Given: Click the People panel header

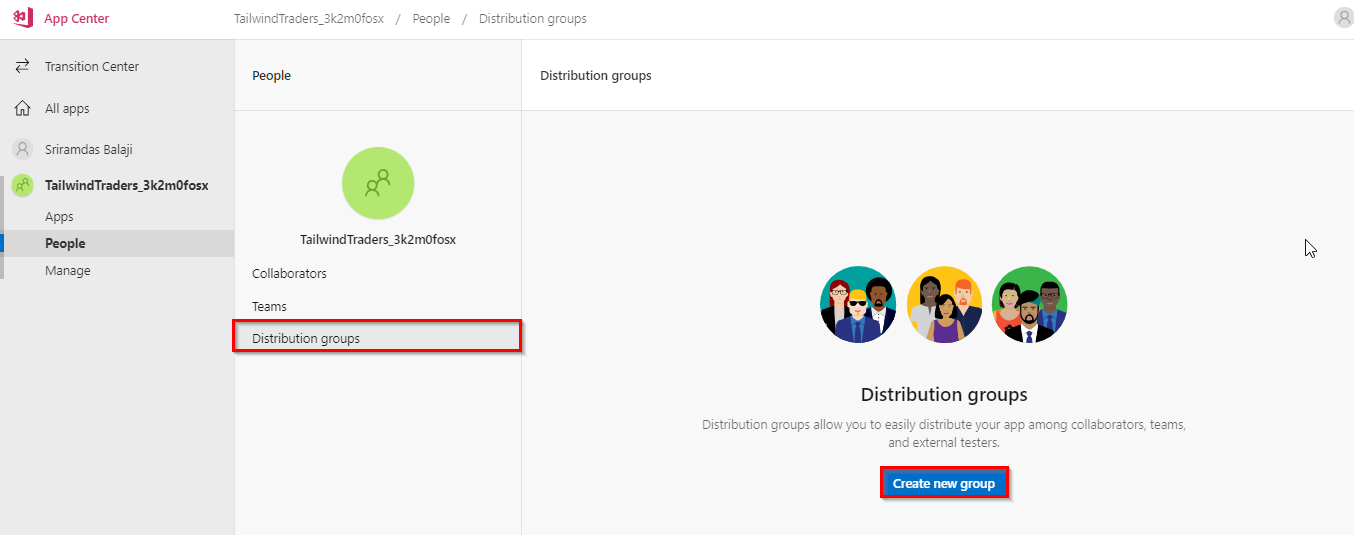Looking at the screenshot, I should [x=271, y=76].
